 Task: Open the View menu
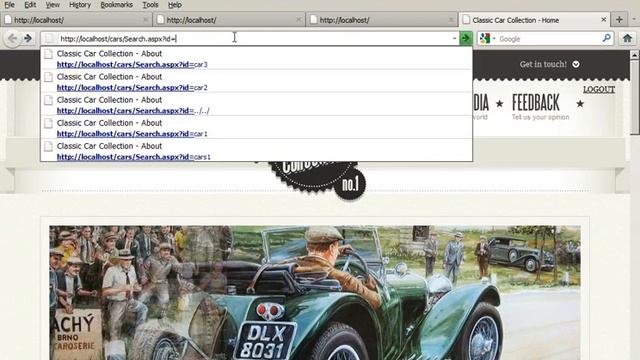52,5
